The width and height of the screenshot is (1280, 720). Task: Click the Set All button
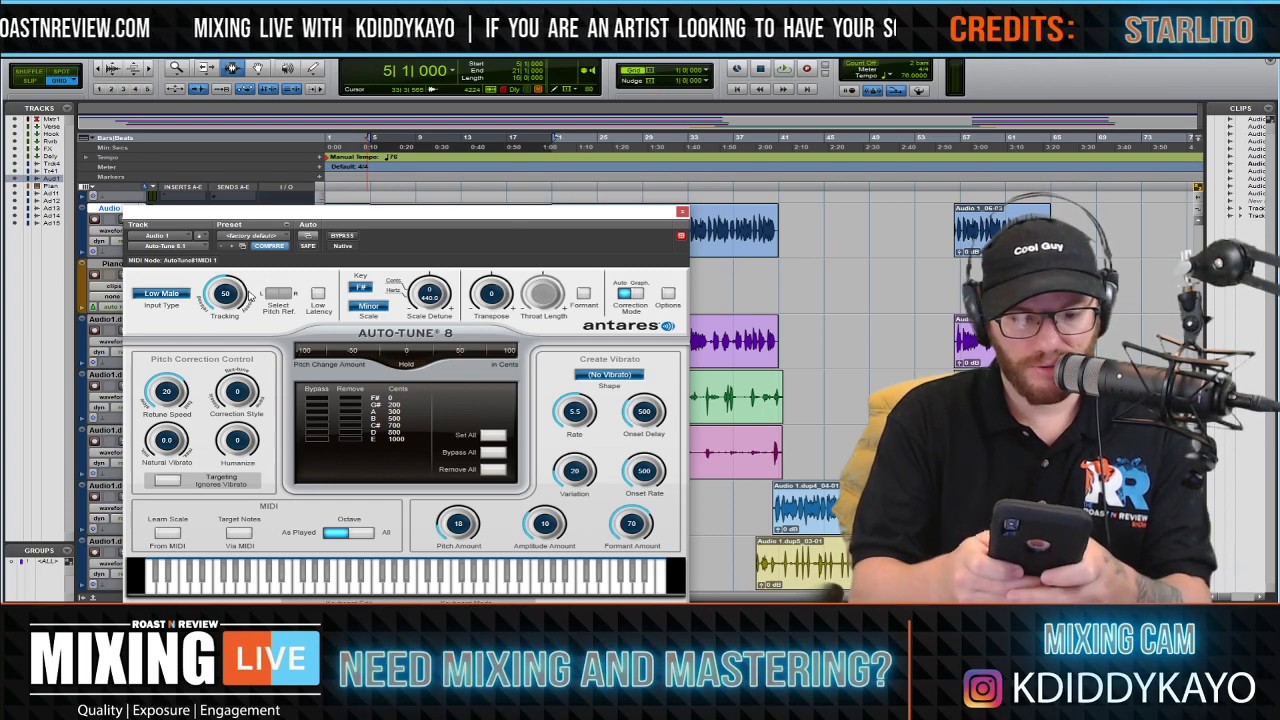tap(493, 435)
